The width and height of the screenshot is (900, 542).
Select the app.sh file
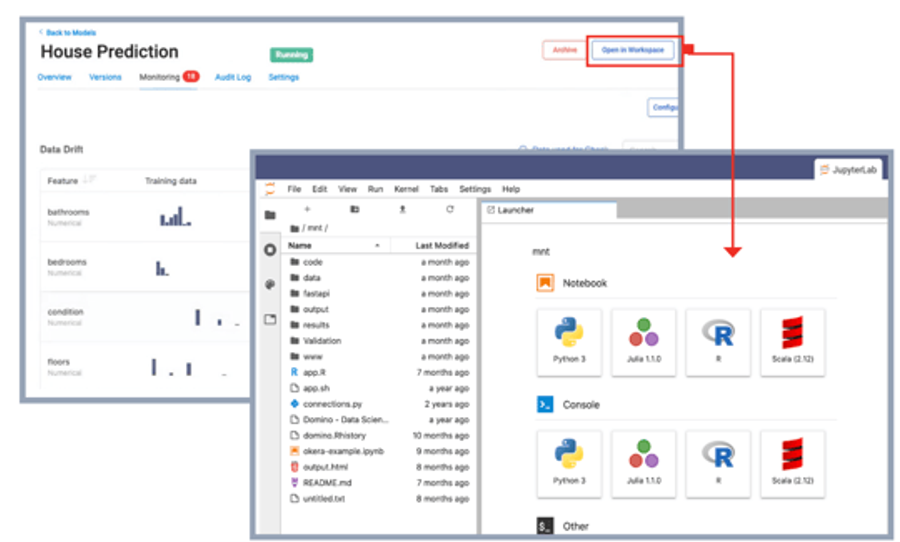(379, 388)
